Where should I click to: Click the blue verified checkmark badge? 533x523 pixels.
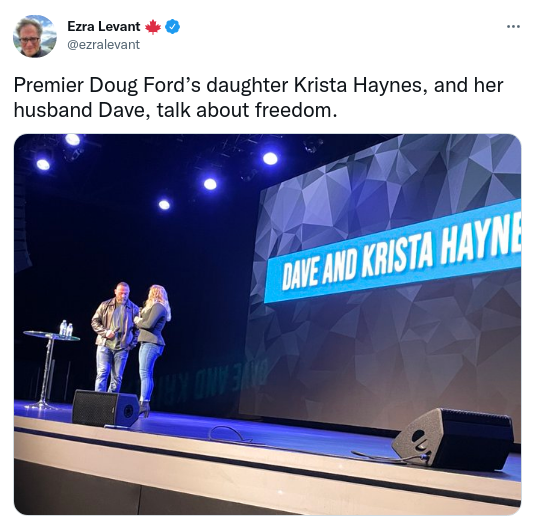(173, 27)
